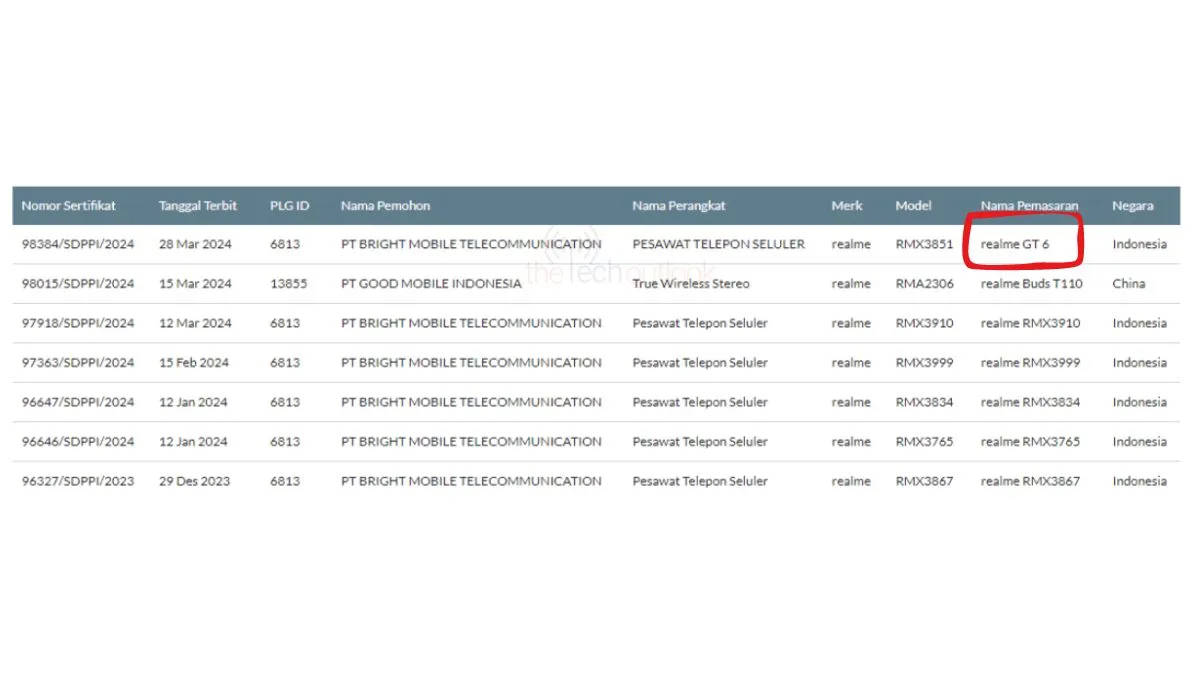Click PLG ID 13855
The width and height of the screenshot is (1200, 675).
pyautogui.click(x=289, y=284)
